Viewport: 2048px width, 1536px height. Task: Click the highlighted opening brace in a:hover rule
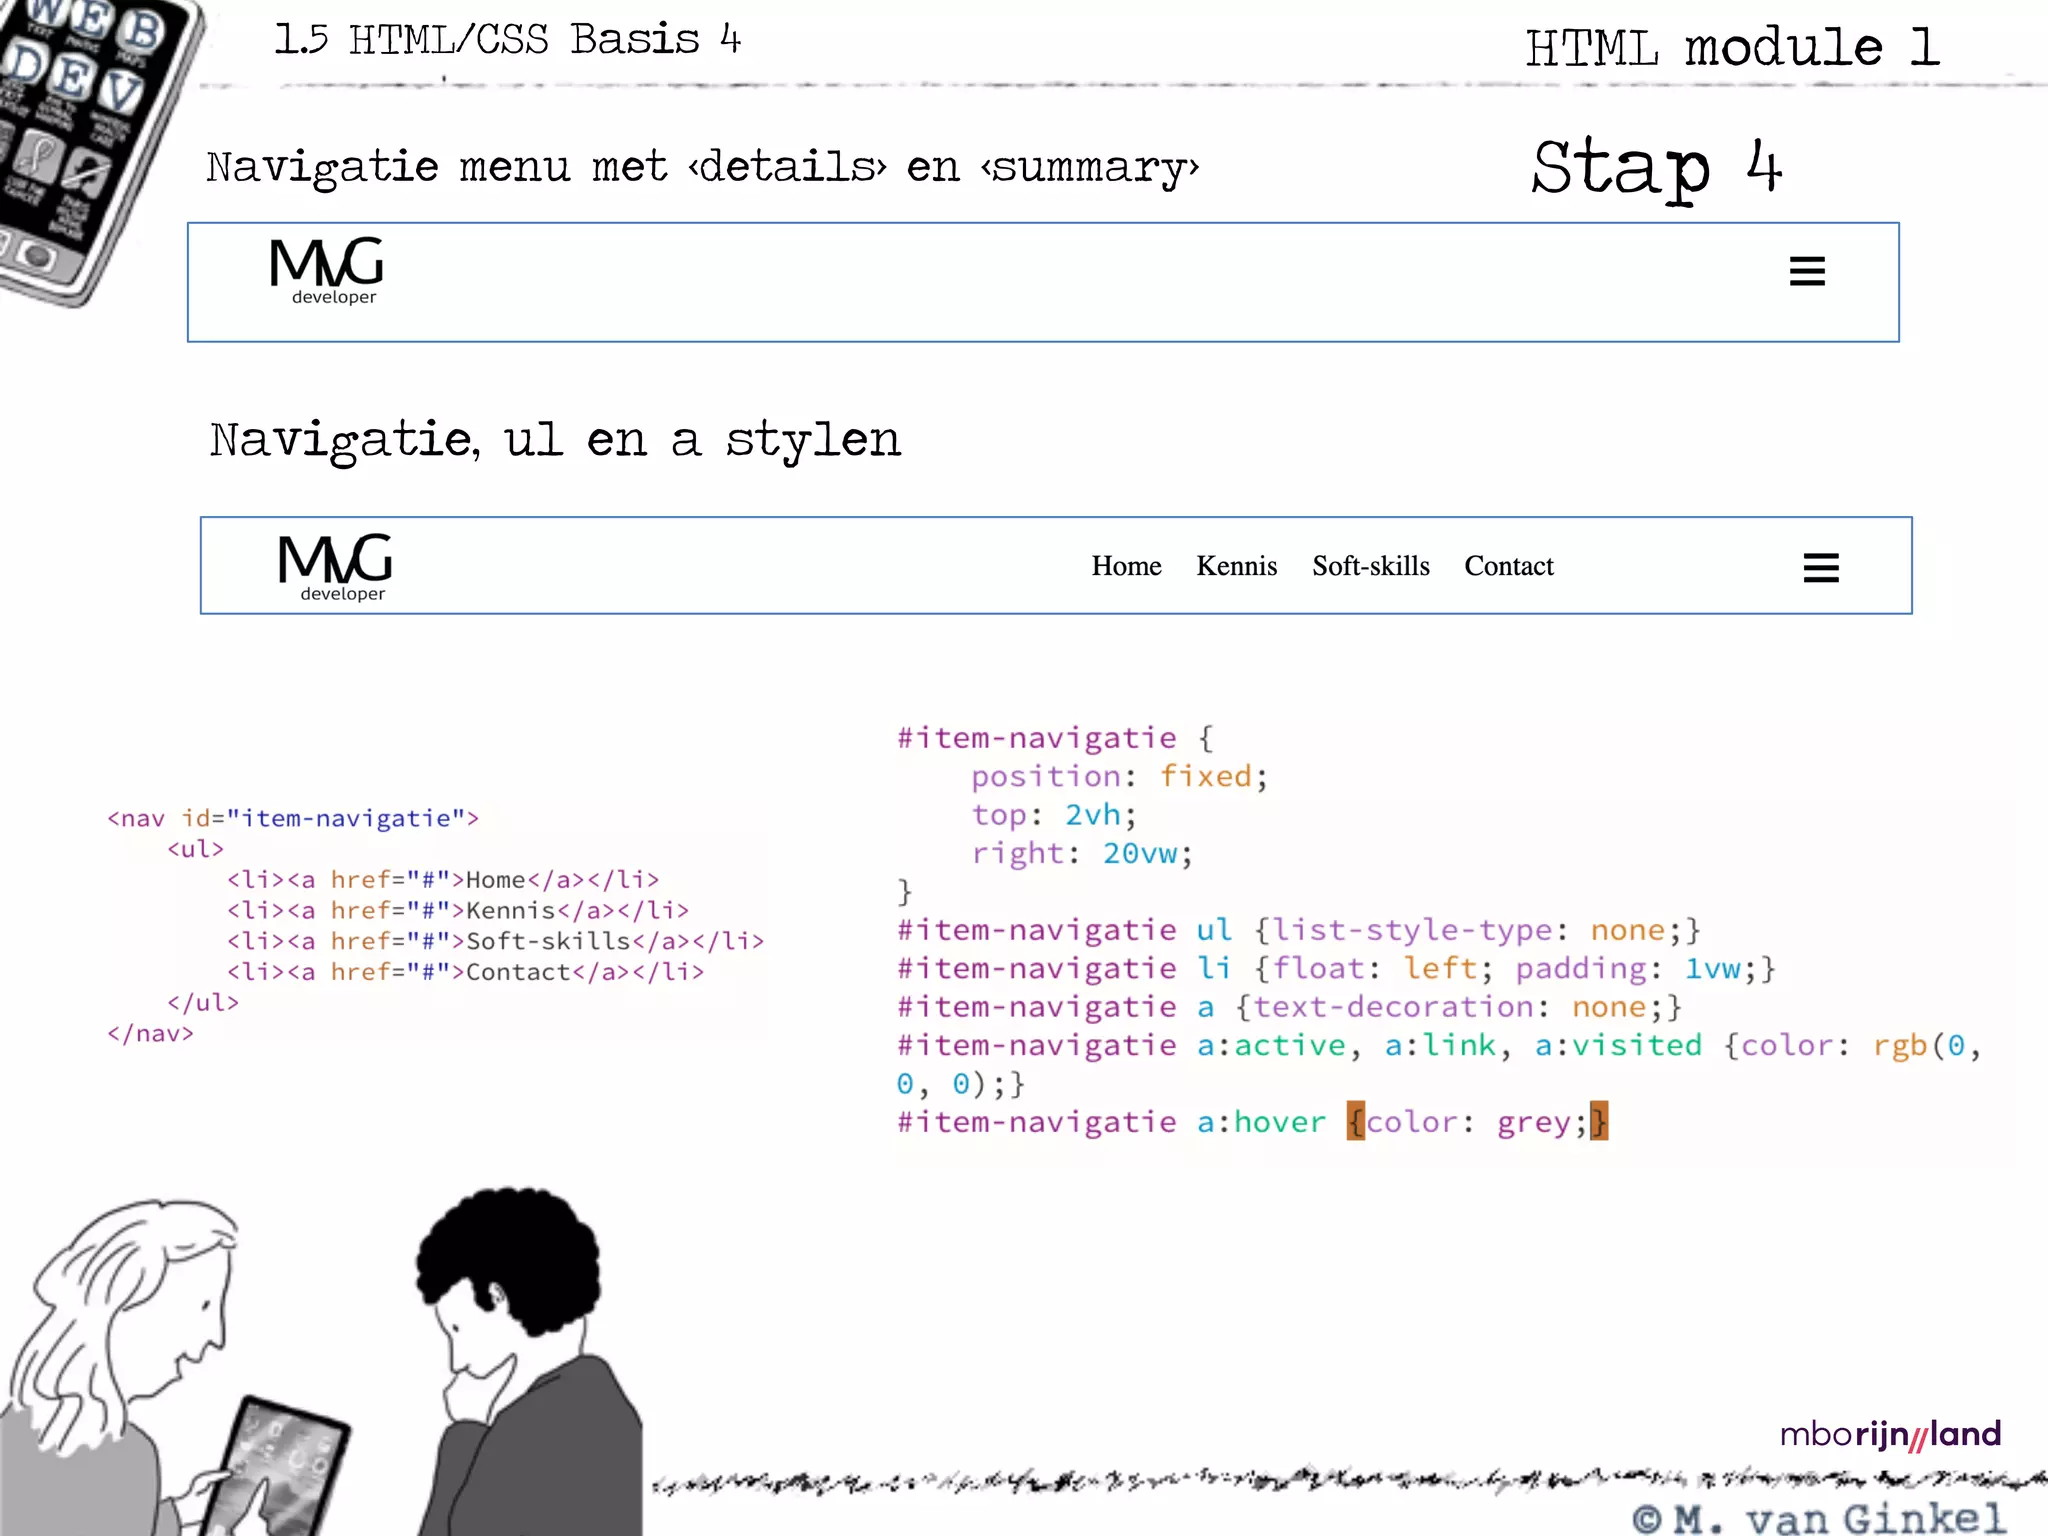[x=1355, y=1121]
